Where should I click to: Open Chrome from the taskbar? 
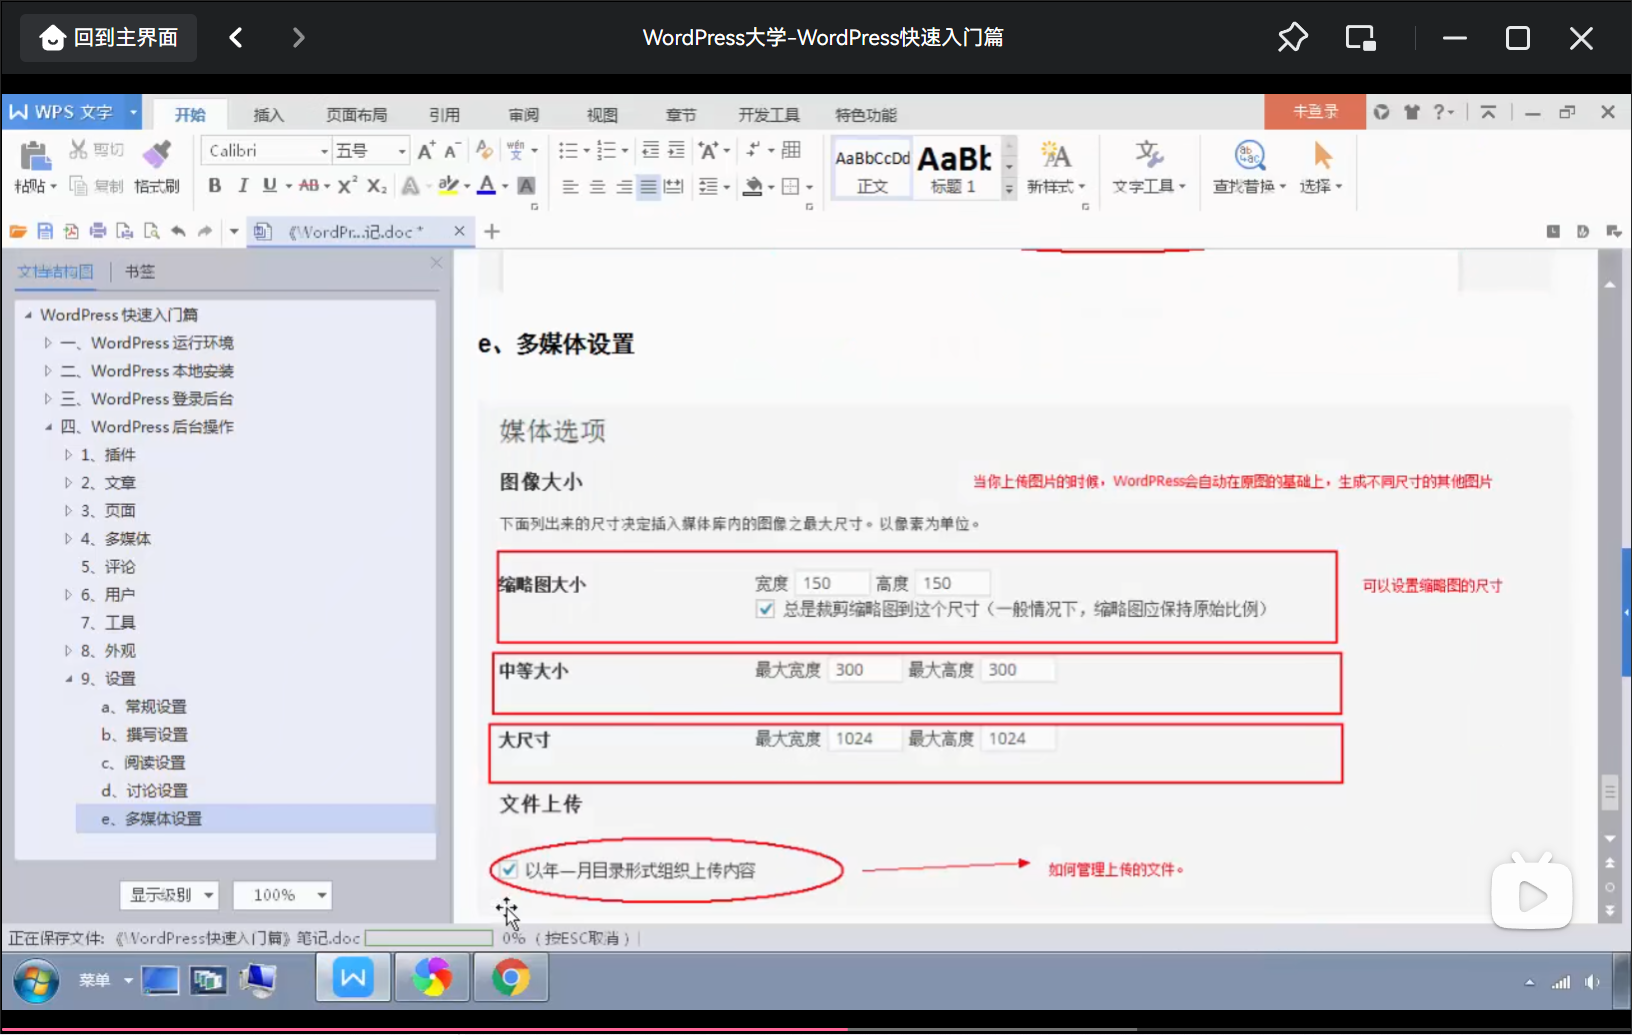[x=511, y=978]
